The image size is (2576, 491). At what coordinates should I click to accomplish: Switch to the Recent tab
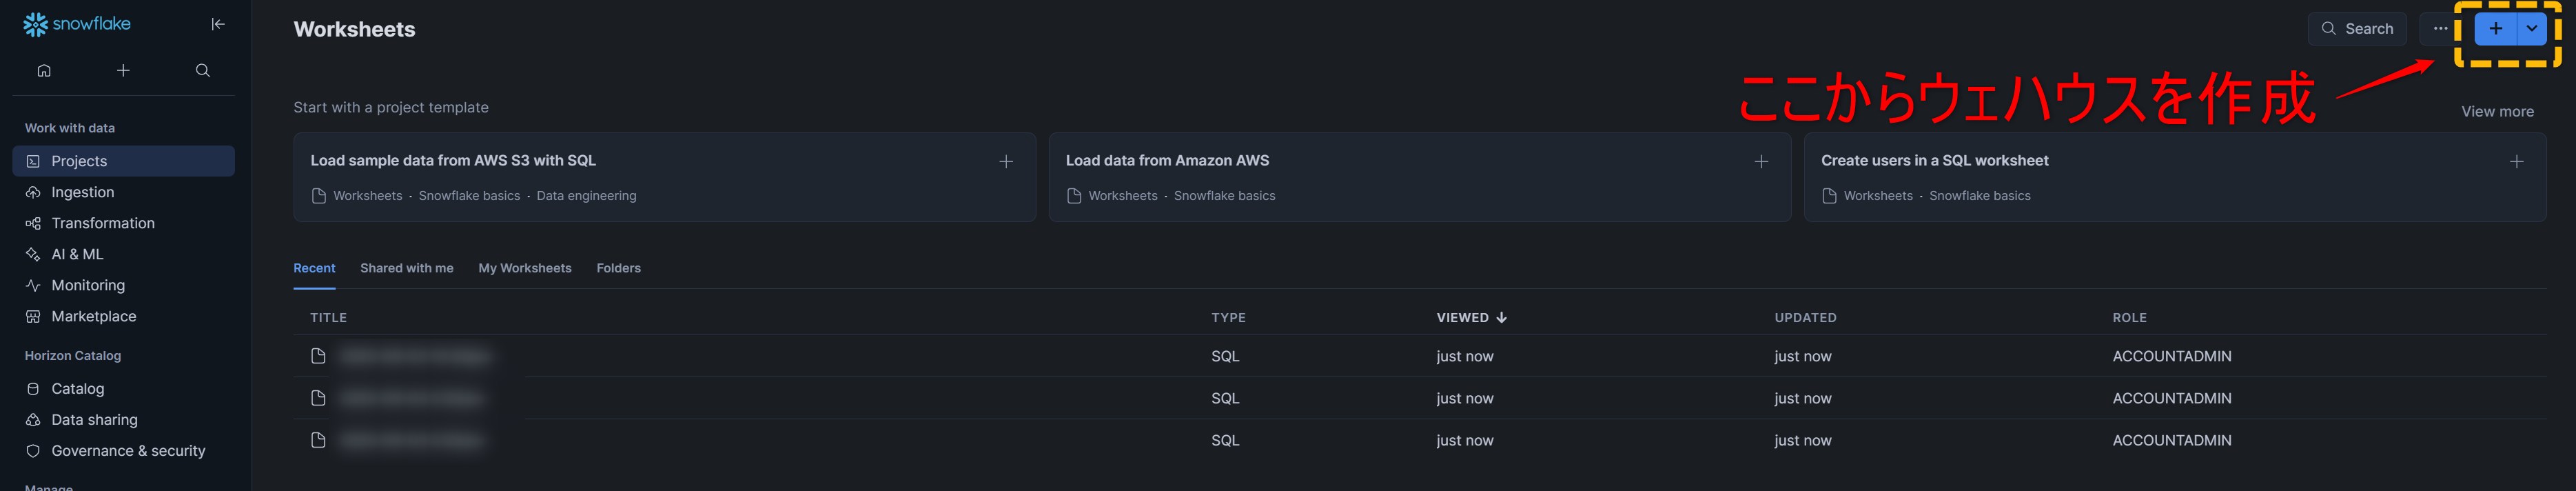[314, 268]
